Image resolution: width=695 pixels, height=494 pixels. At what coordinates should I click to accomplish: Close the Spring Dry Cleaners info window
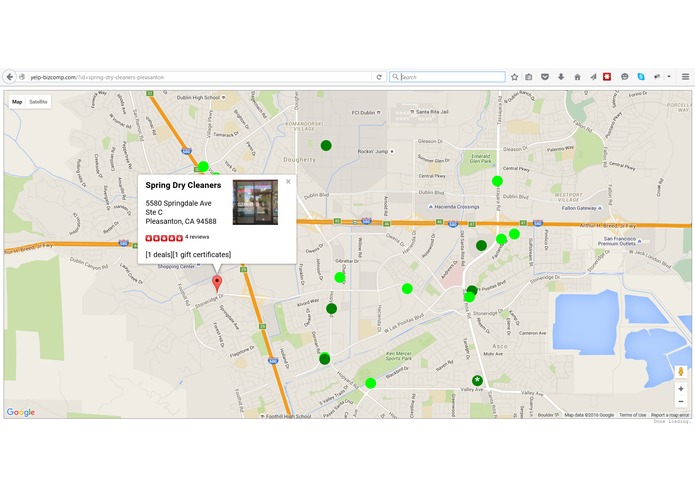(288, 181)
